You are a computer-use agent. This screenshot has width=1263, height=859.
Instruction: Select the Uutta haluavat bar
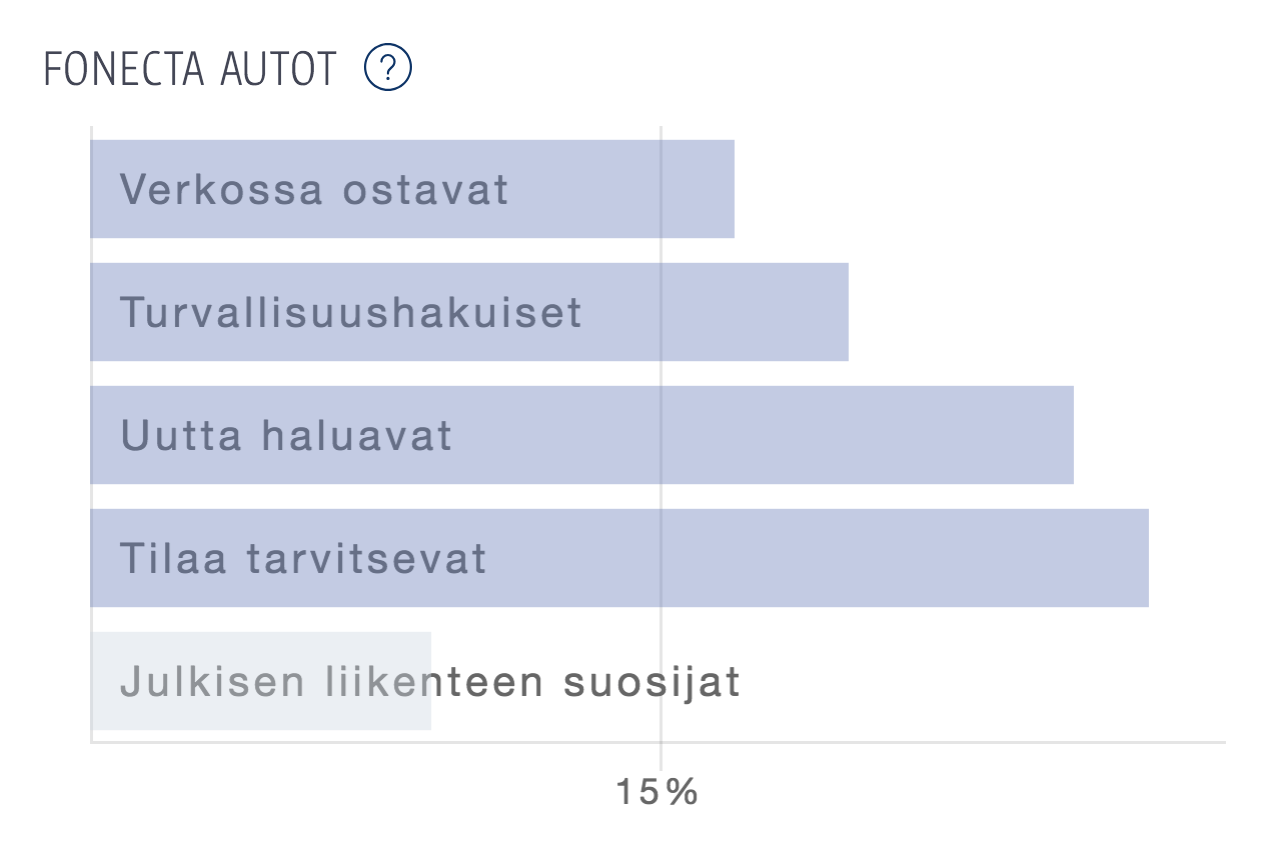(x=582, y=435)
